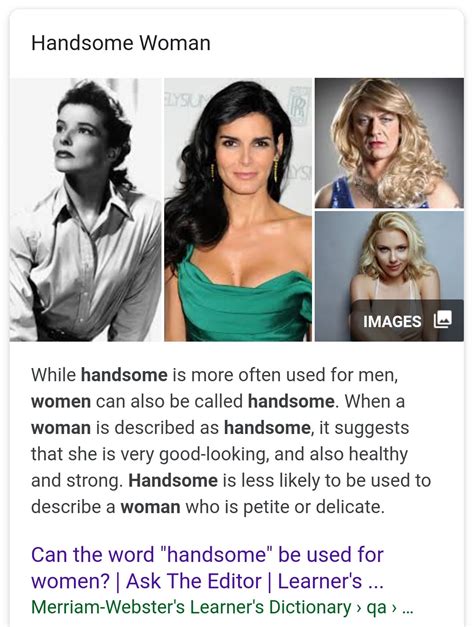
Task: Open the IMAGES overlay button
Action: 407,320
